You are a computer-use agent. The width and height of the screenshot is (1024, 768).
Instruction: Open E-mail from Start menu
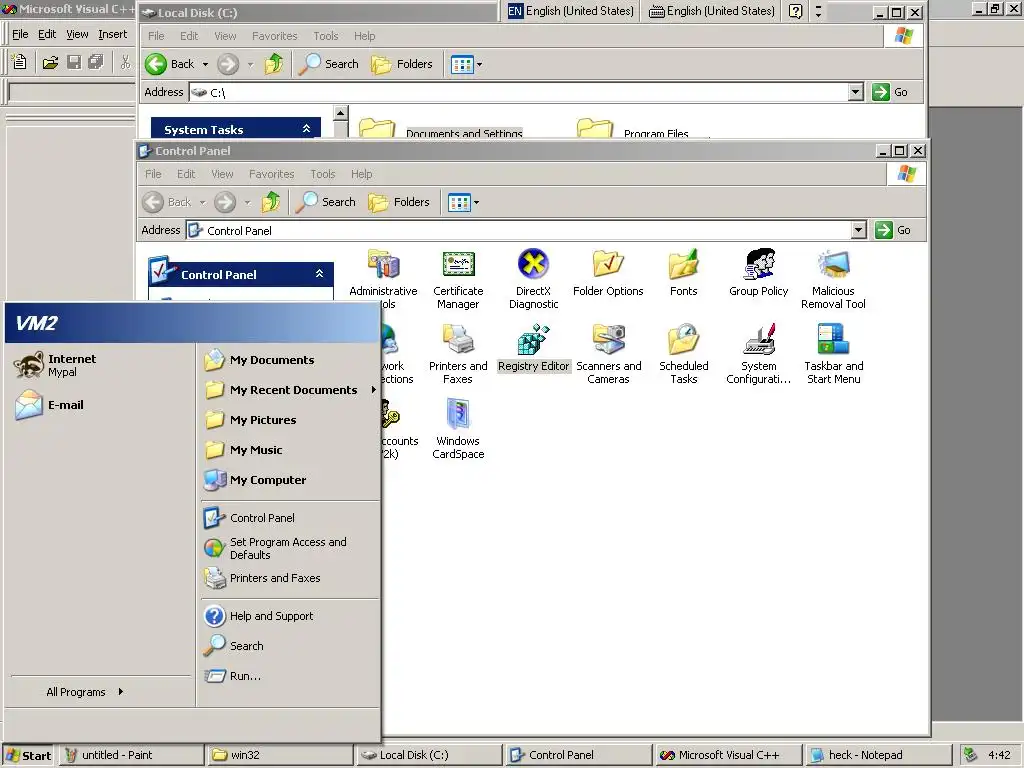pyautogui.click(x=50, y=405)
